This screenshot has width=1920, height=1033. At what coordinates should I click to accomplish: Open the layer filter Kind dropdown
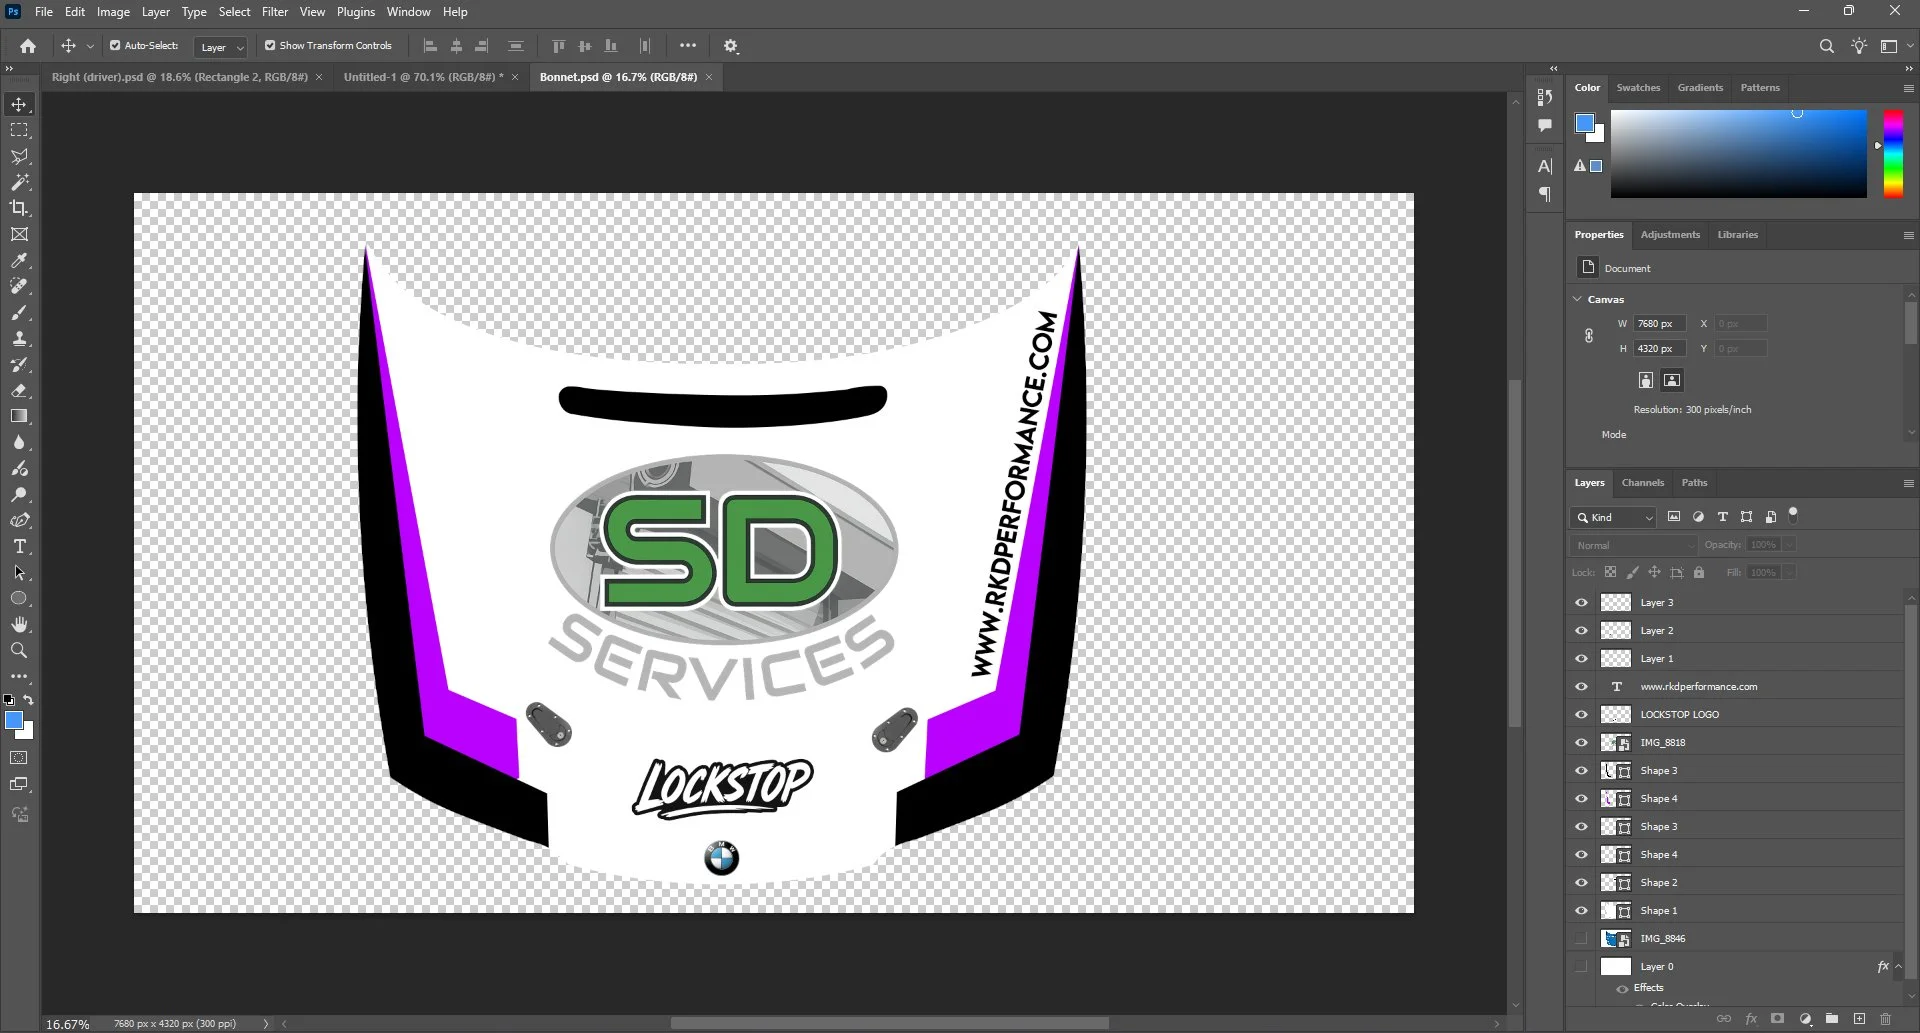pyautogui.click(x=1614, y=518)
